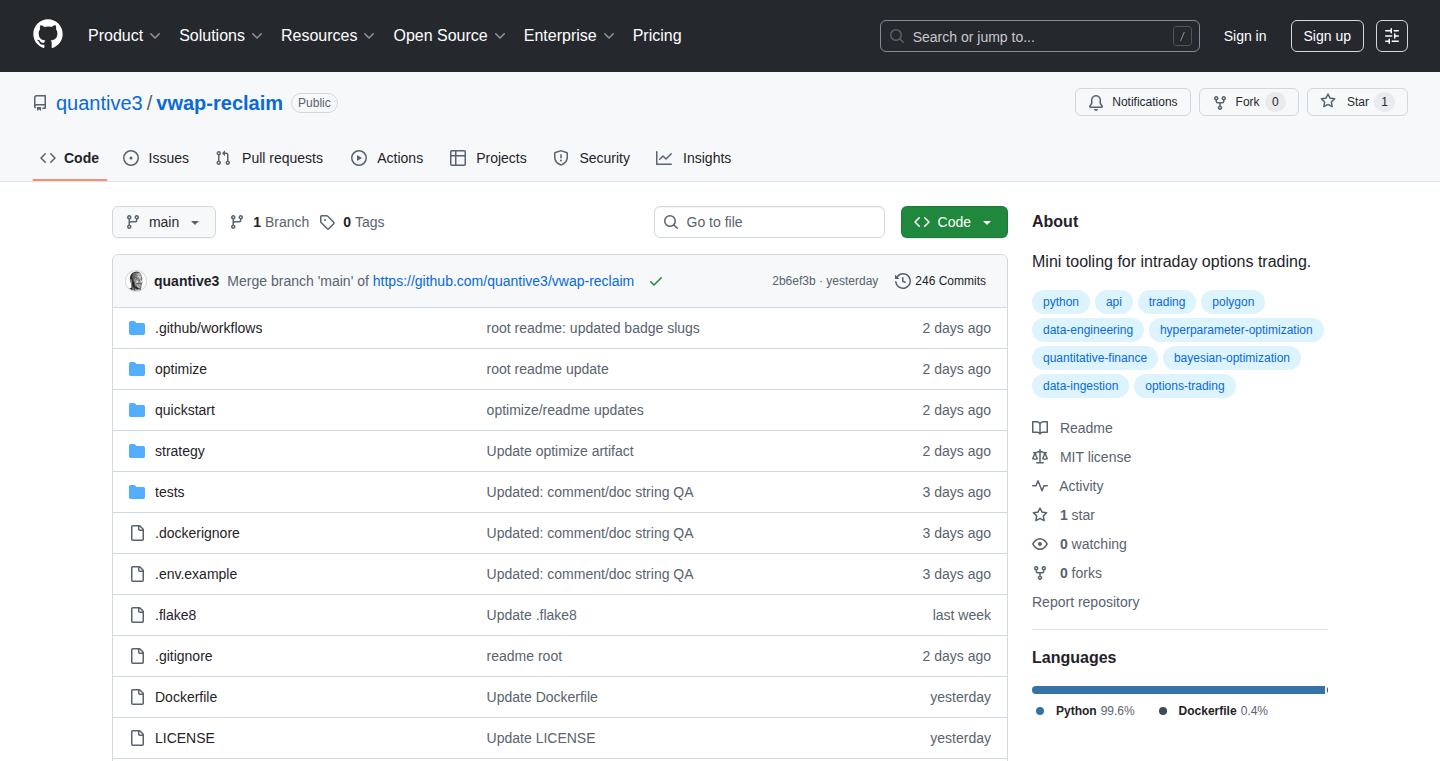
Task: Click the Python language bar segment
Action: click(x=1178, y=690)
